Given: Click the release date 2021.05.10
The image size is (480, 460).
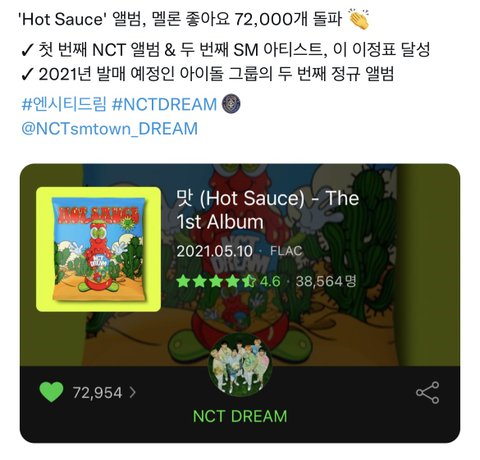Looking at the screenshot, I should (215, 251).
